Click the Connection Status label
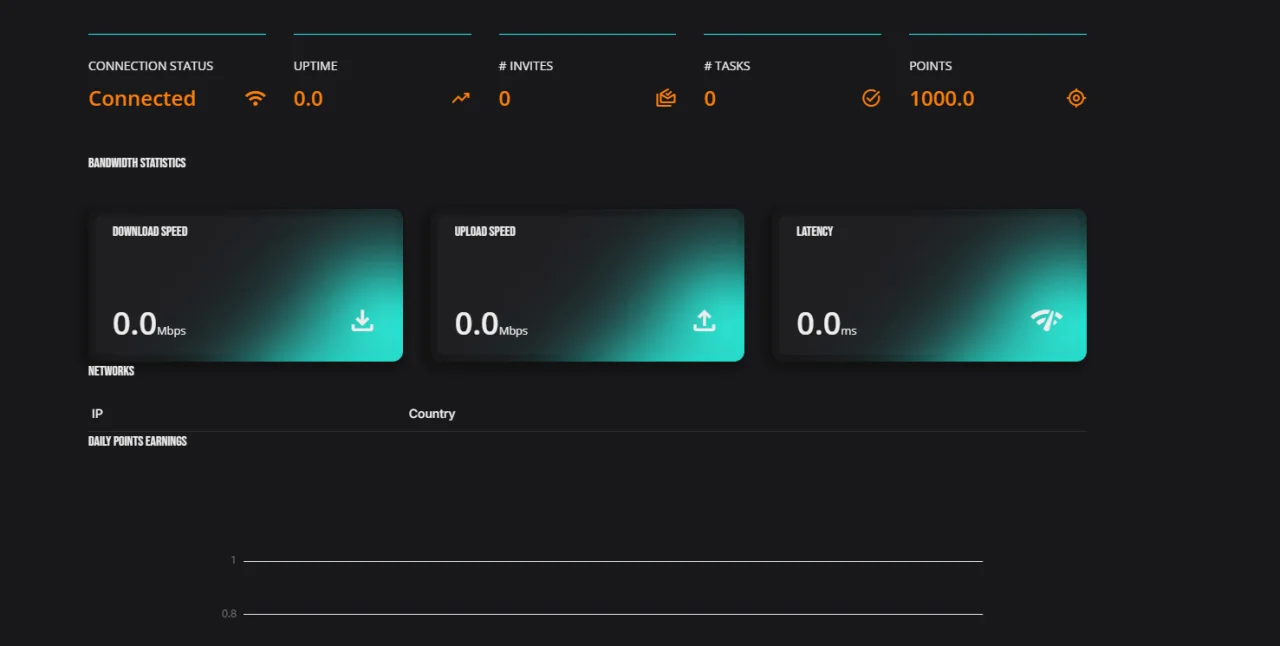 [x=151, y=66]
